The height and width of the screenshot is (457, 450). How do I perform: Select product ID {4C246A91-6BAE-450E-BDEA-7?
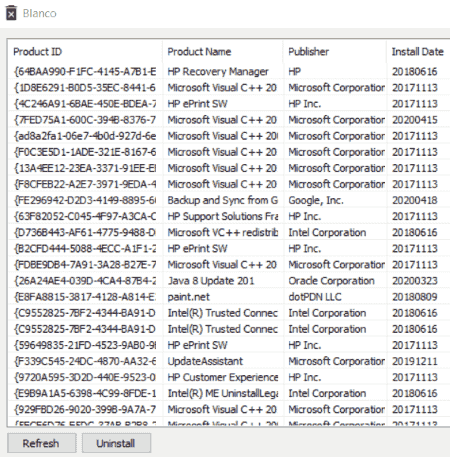tap(85, 104)
